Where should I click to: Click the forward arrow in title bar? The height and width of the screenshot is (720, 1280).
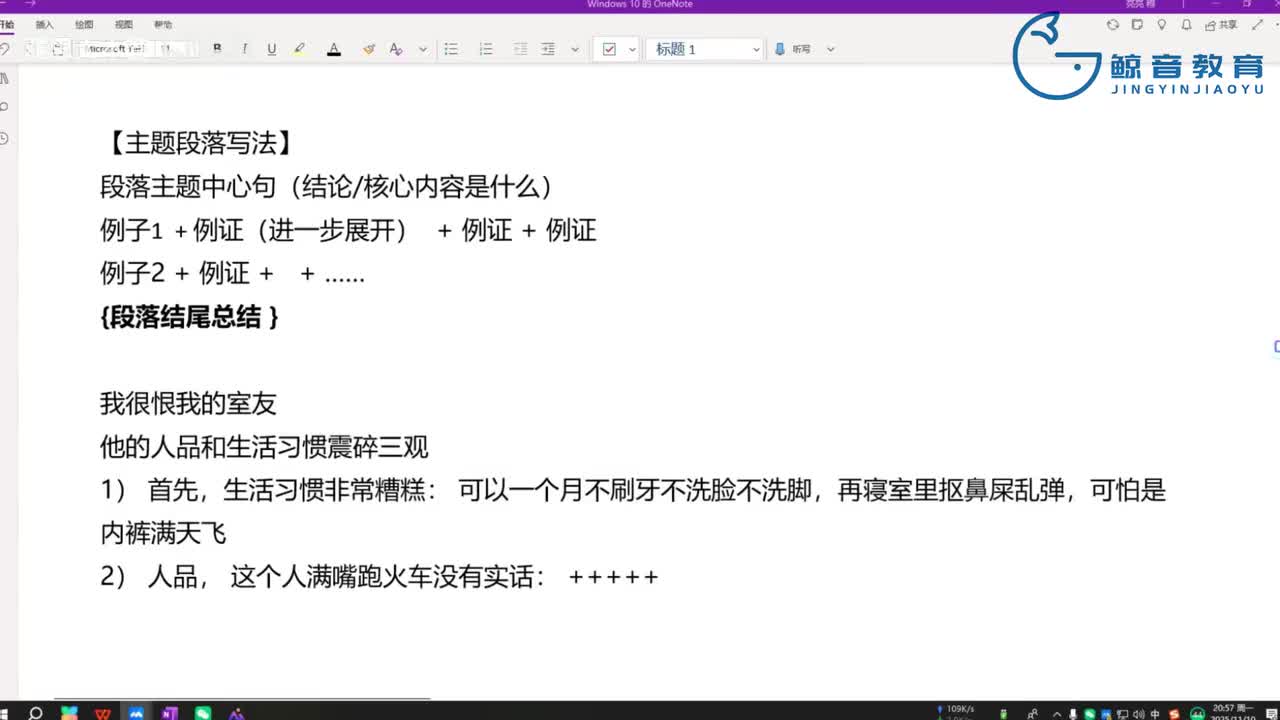pyautogui.click(x=29, y=4)
